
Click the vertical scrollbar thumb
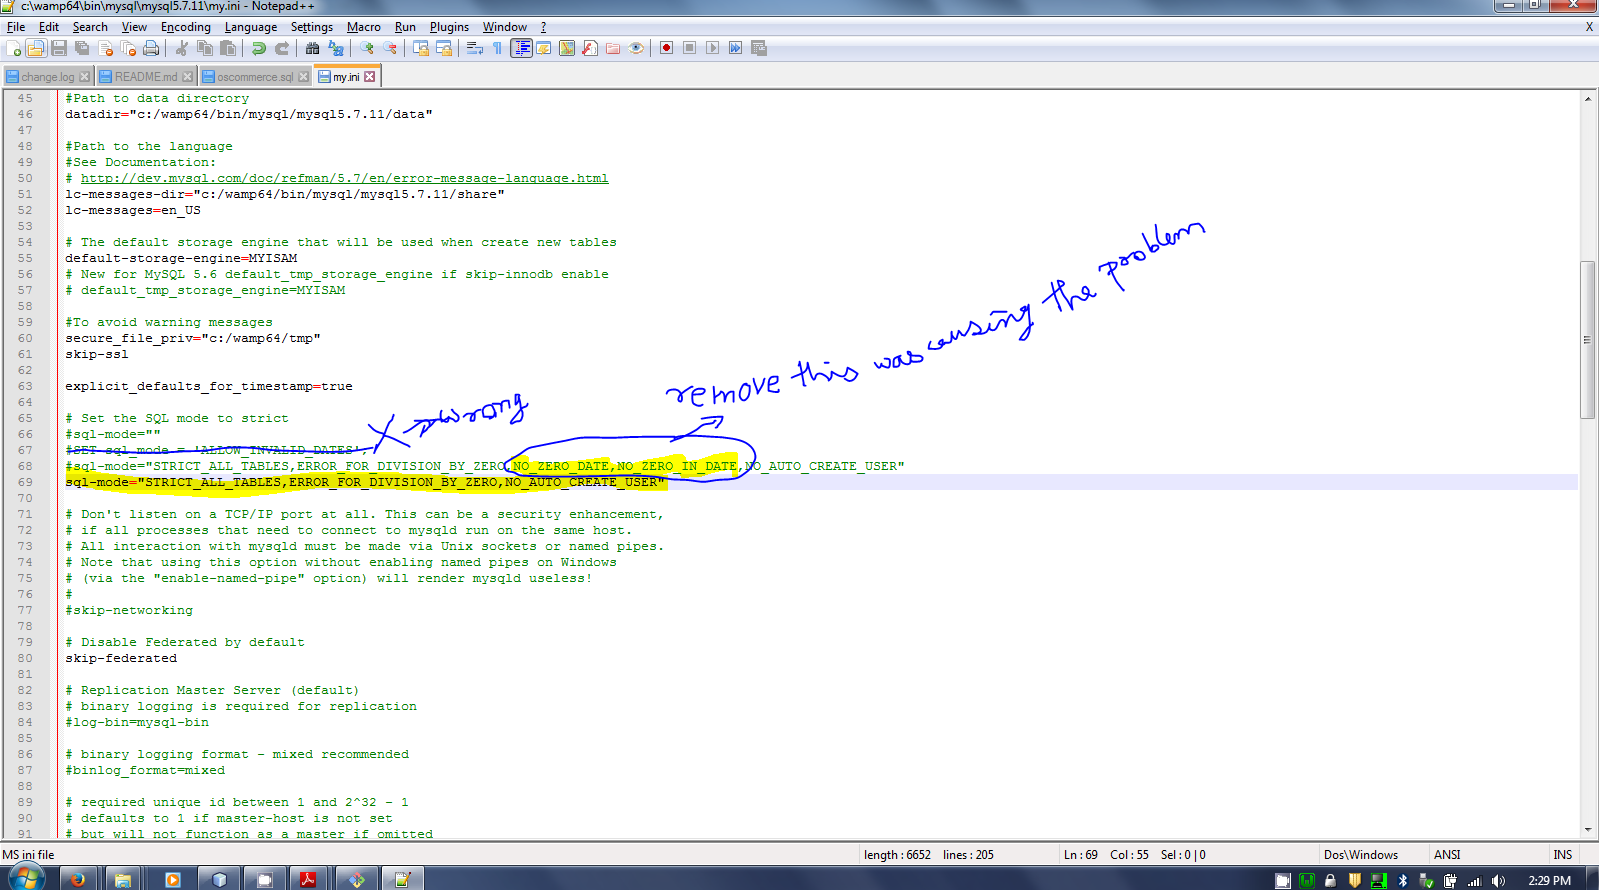coord(1588,340)
